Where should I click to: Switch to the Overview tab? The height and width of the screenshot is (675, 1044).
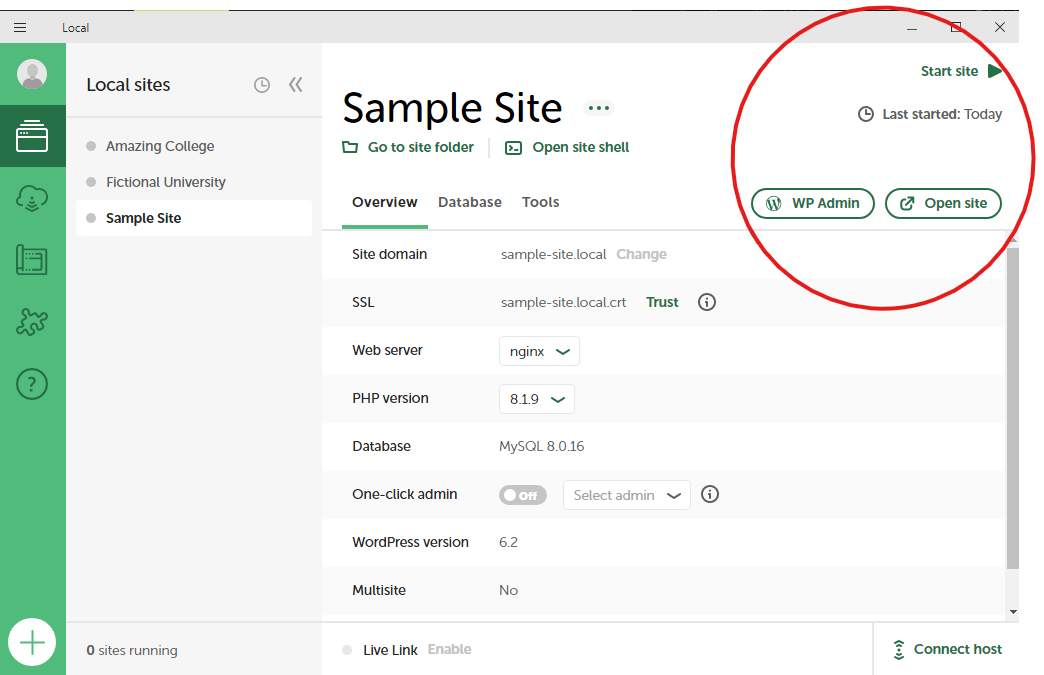point(385,202)
